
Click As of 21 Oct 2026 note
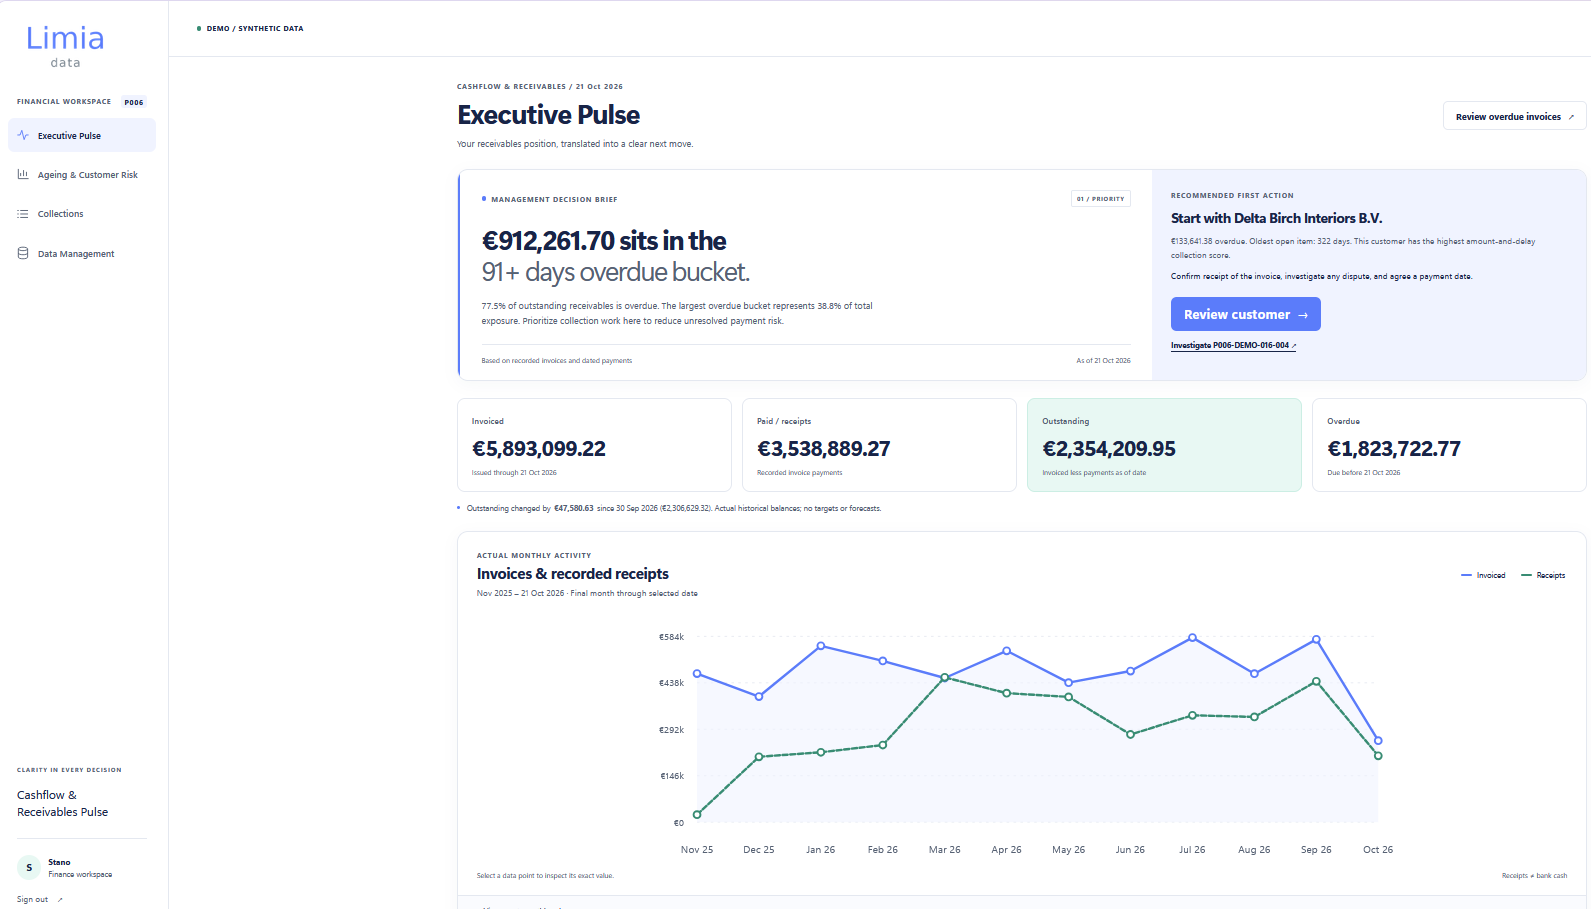(1103, 361)
